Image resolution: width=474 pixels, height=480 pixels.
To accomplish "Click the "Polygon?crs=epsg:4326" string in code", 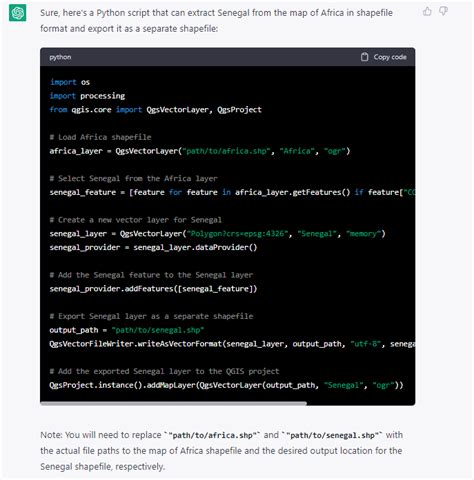I will pos(237,234).
